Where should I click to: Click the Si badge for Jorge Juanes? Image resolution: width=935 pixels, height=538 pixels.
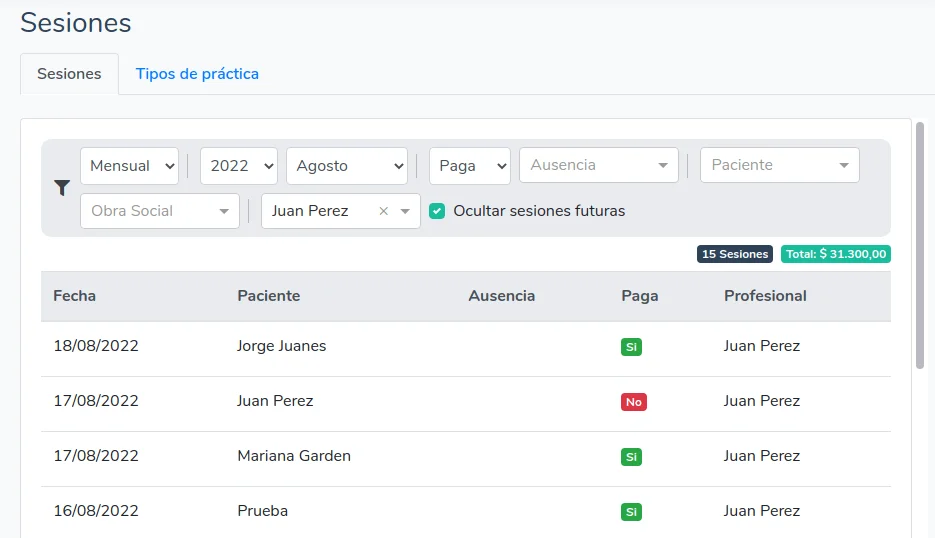pos(631,347)
